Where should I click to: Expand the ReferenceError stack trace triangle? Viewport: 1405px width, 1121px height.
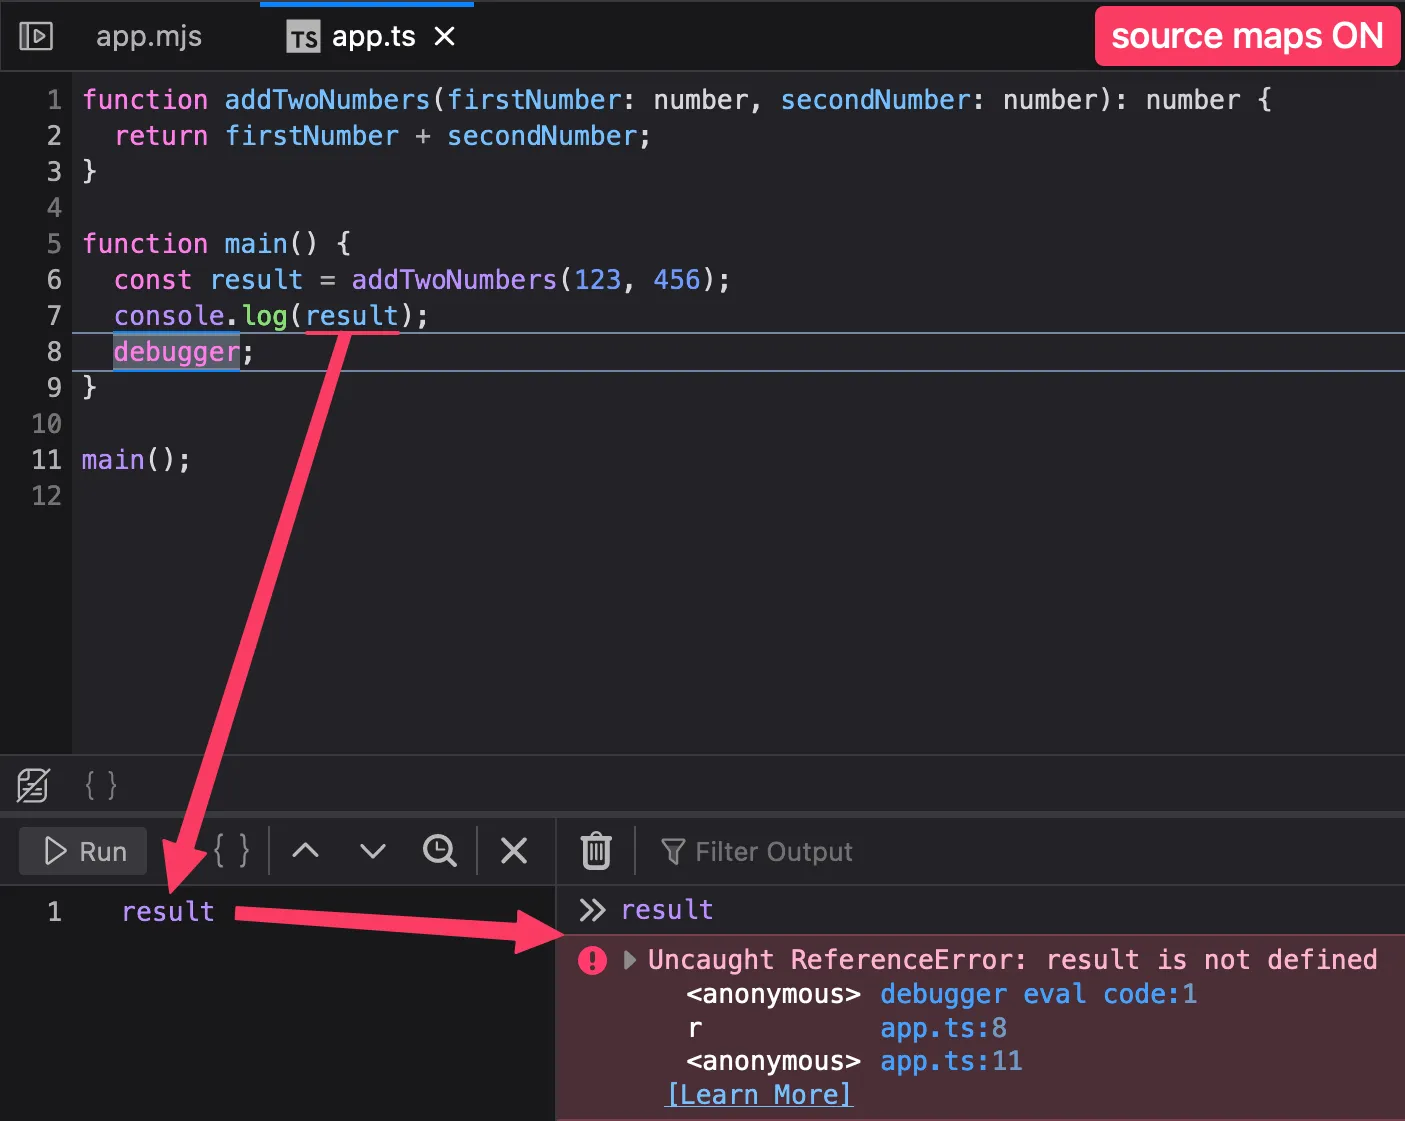pyautogui.click(x=631, y=959)
